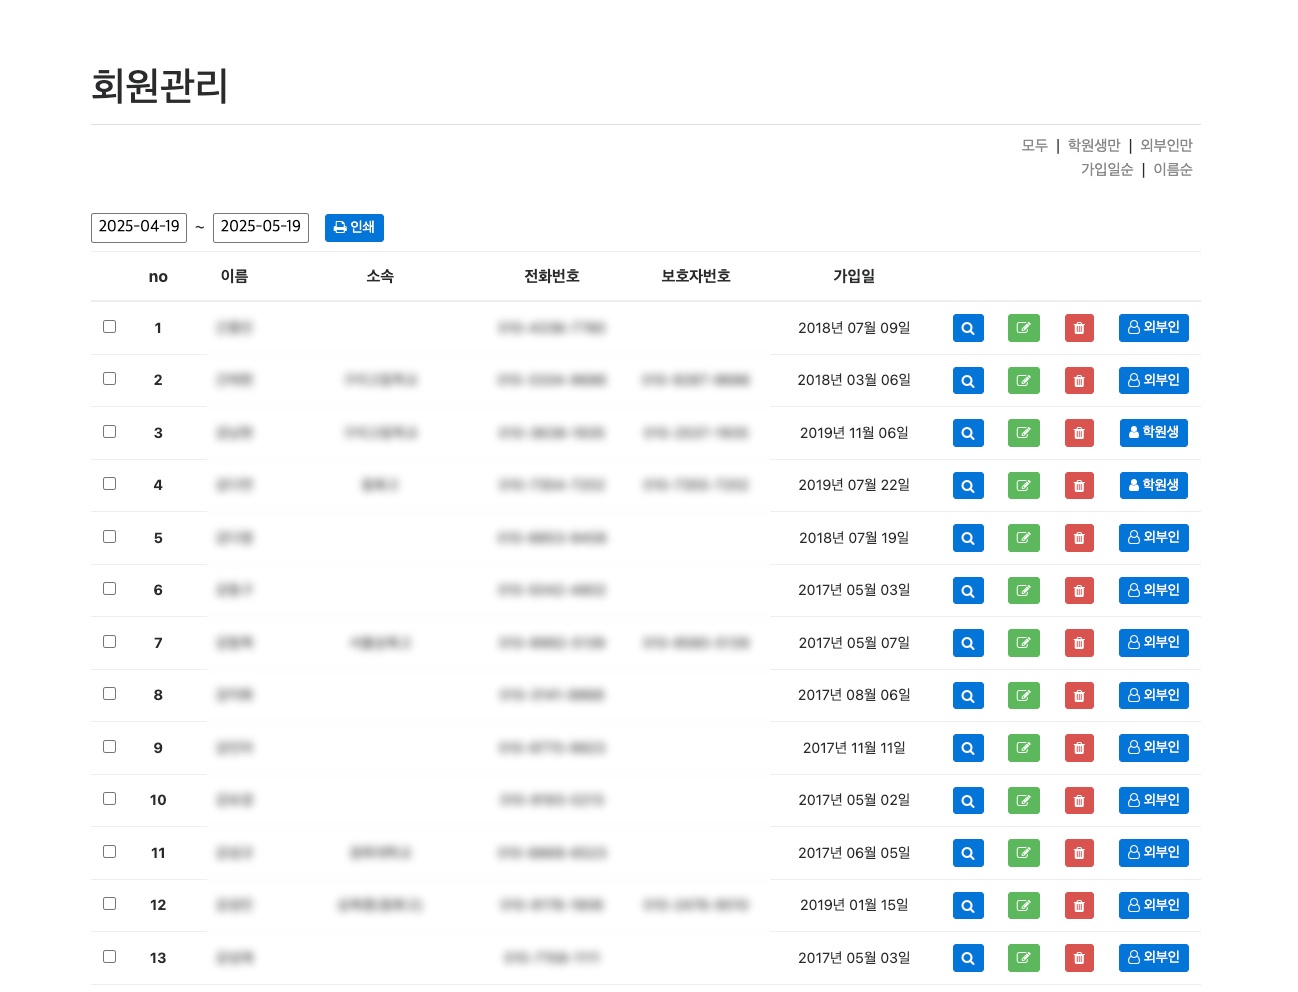Image resolution: width=1298 pixels, height=992 pixels.
Task: Sort members by 가입일순
Action: [1106, 169]
